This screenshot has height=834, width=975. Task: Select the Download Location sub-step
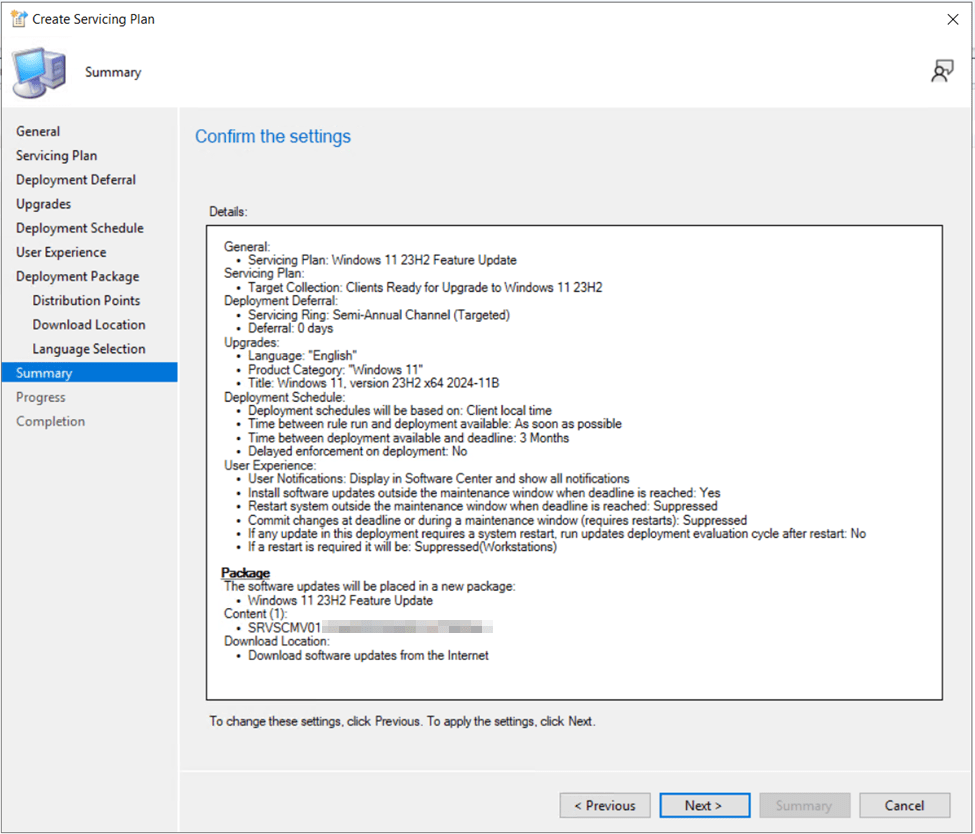pos(89,325)
